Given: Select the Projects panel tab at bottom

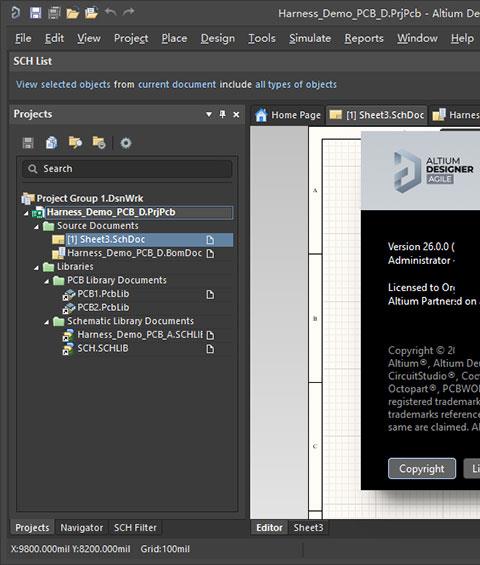Looking at the screenshot, I should click(32, 528).
